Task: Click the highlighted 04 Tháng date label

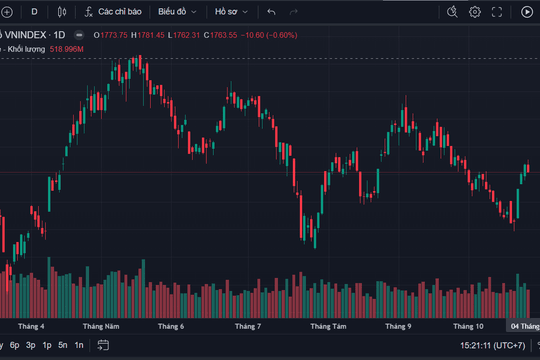Action: [x=523, y=326]
